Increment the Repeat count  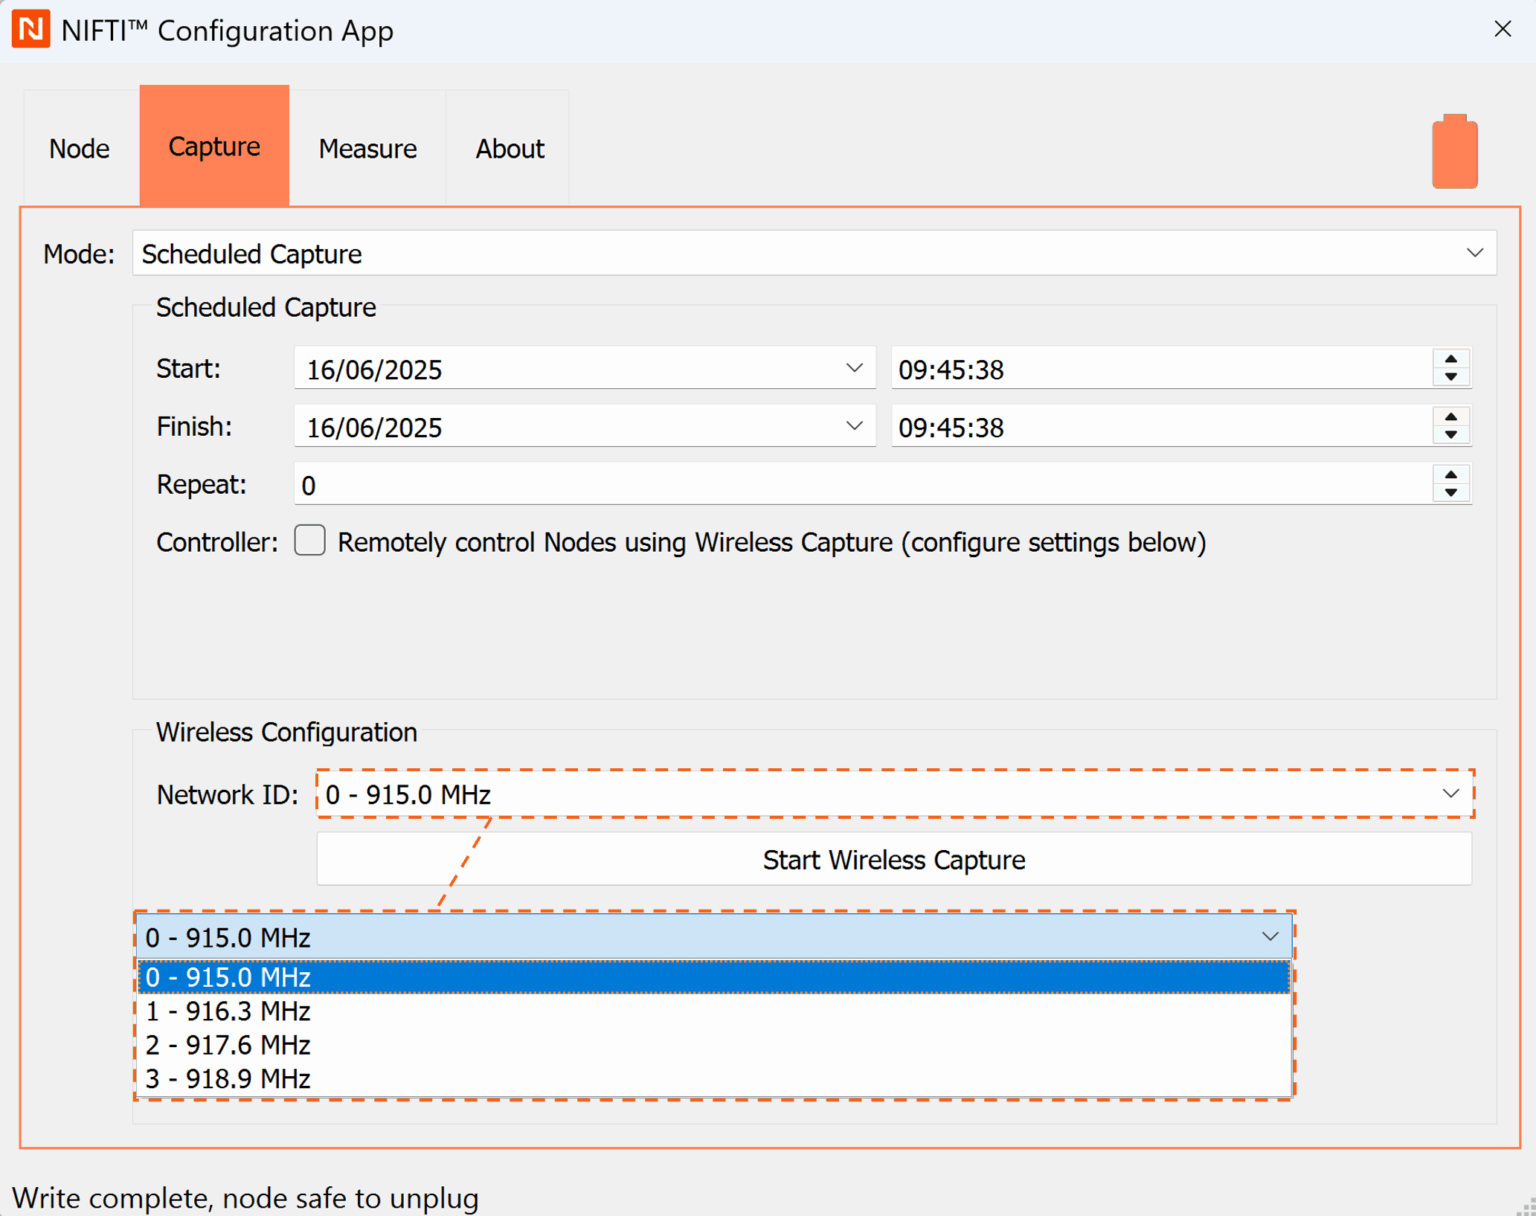pos(1451,475)
